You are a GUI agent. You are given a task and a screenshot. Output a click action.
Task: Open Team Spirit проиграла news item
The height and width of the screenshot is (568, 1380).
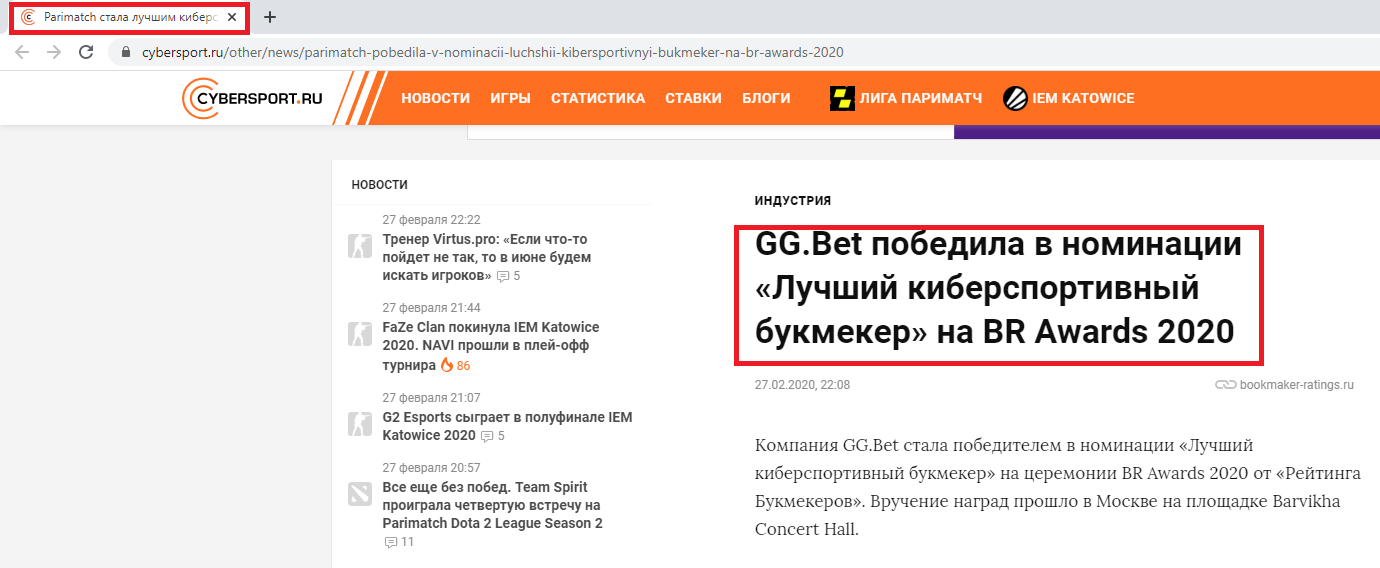492,505
